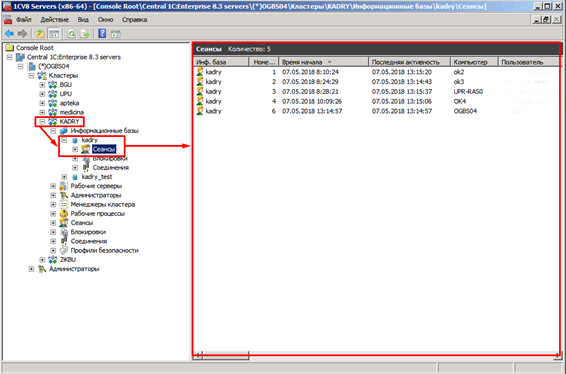Click the scrollbar left arrow in sessions list
This screenshot has height=374, width=566.
(198, 356)
